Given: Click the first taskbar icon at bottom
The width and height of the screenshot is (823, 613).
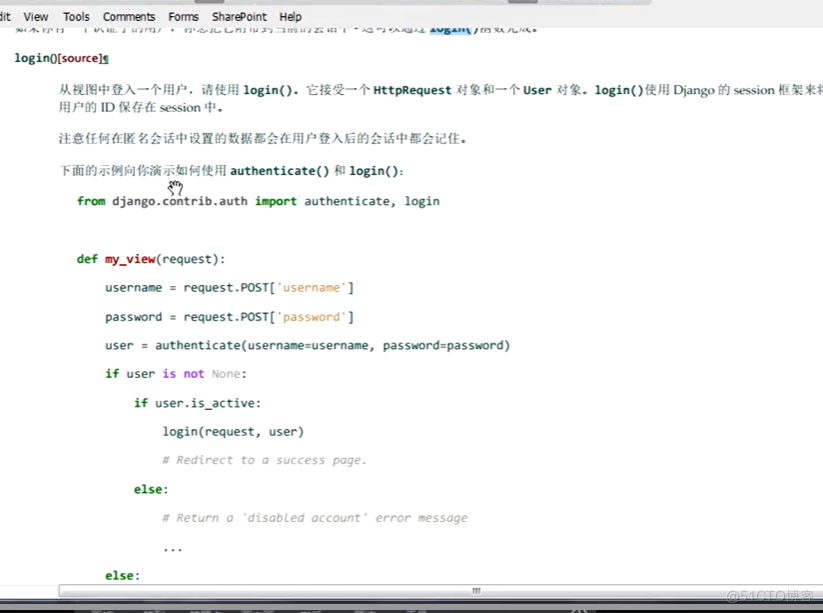Looking at the screenshot, I should (102, 608).
